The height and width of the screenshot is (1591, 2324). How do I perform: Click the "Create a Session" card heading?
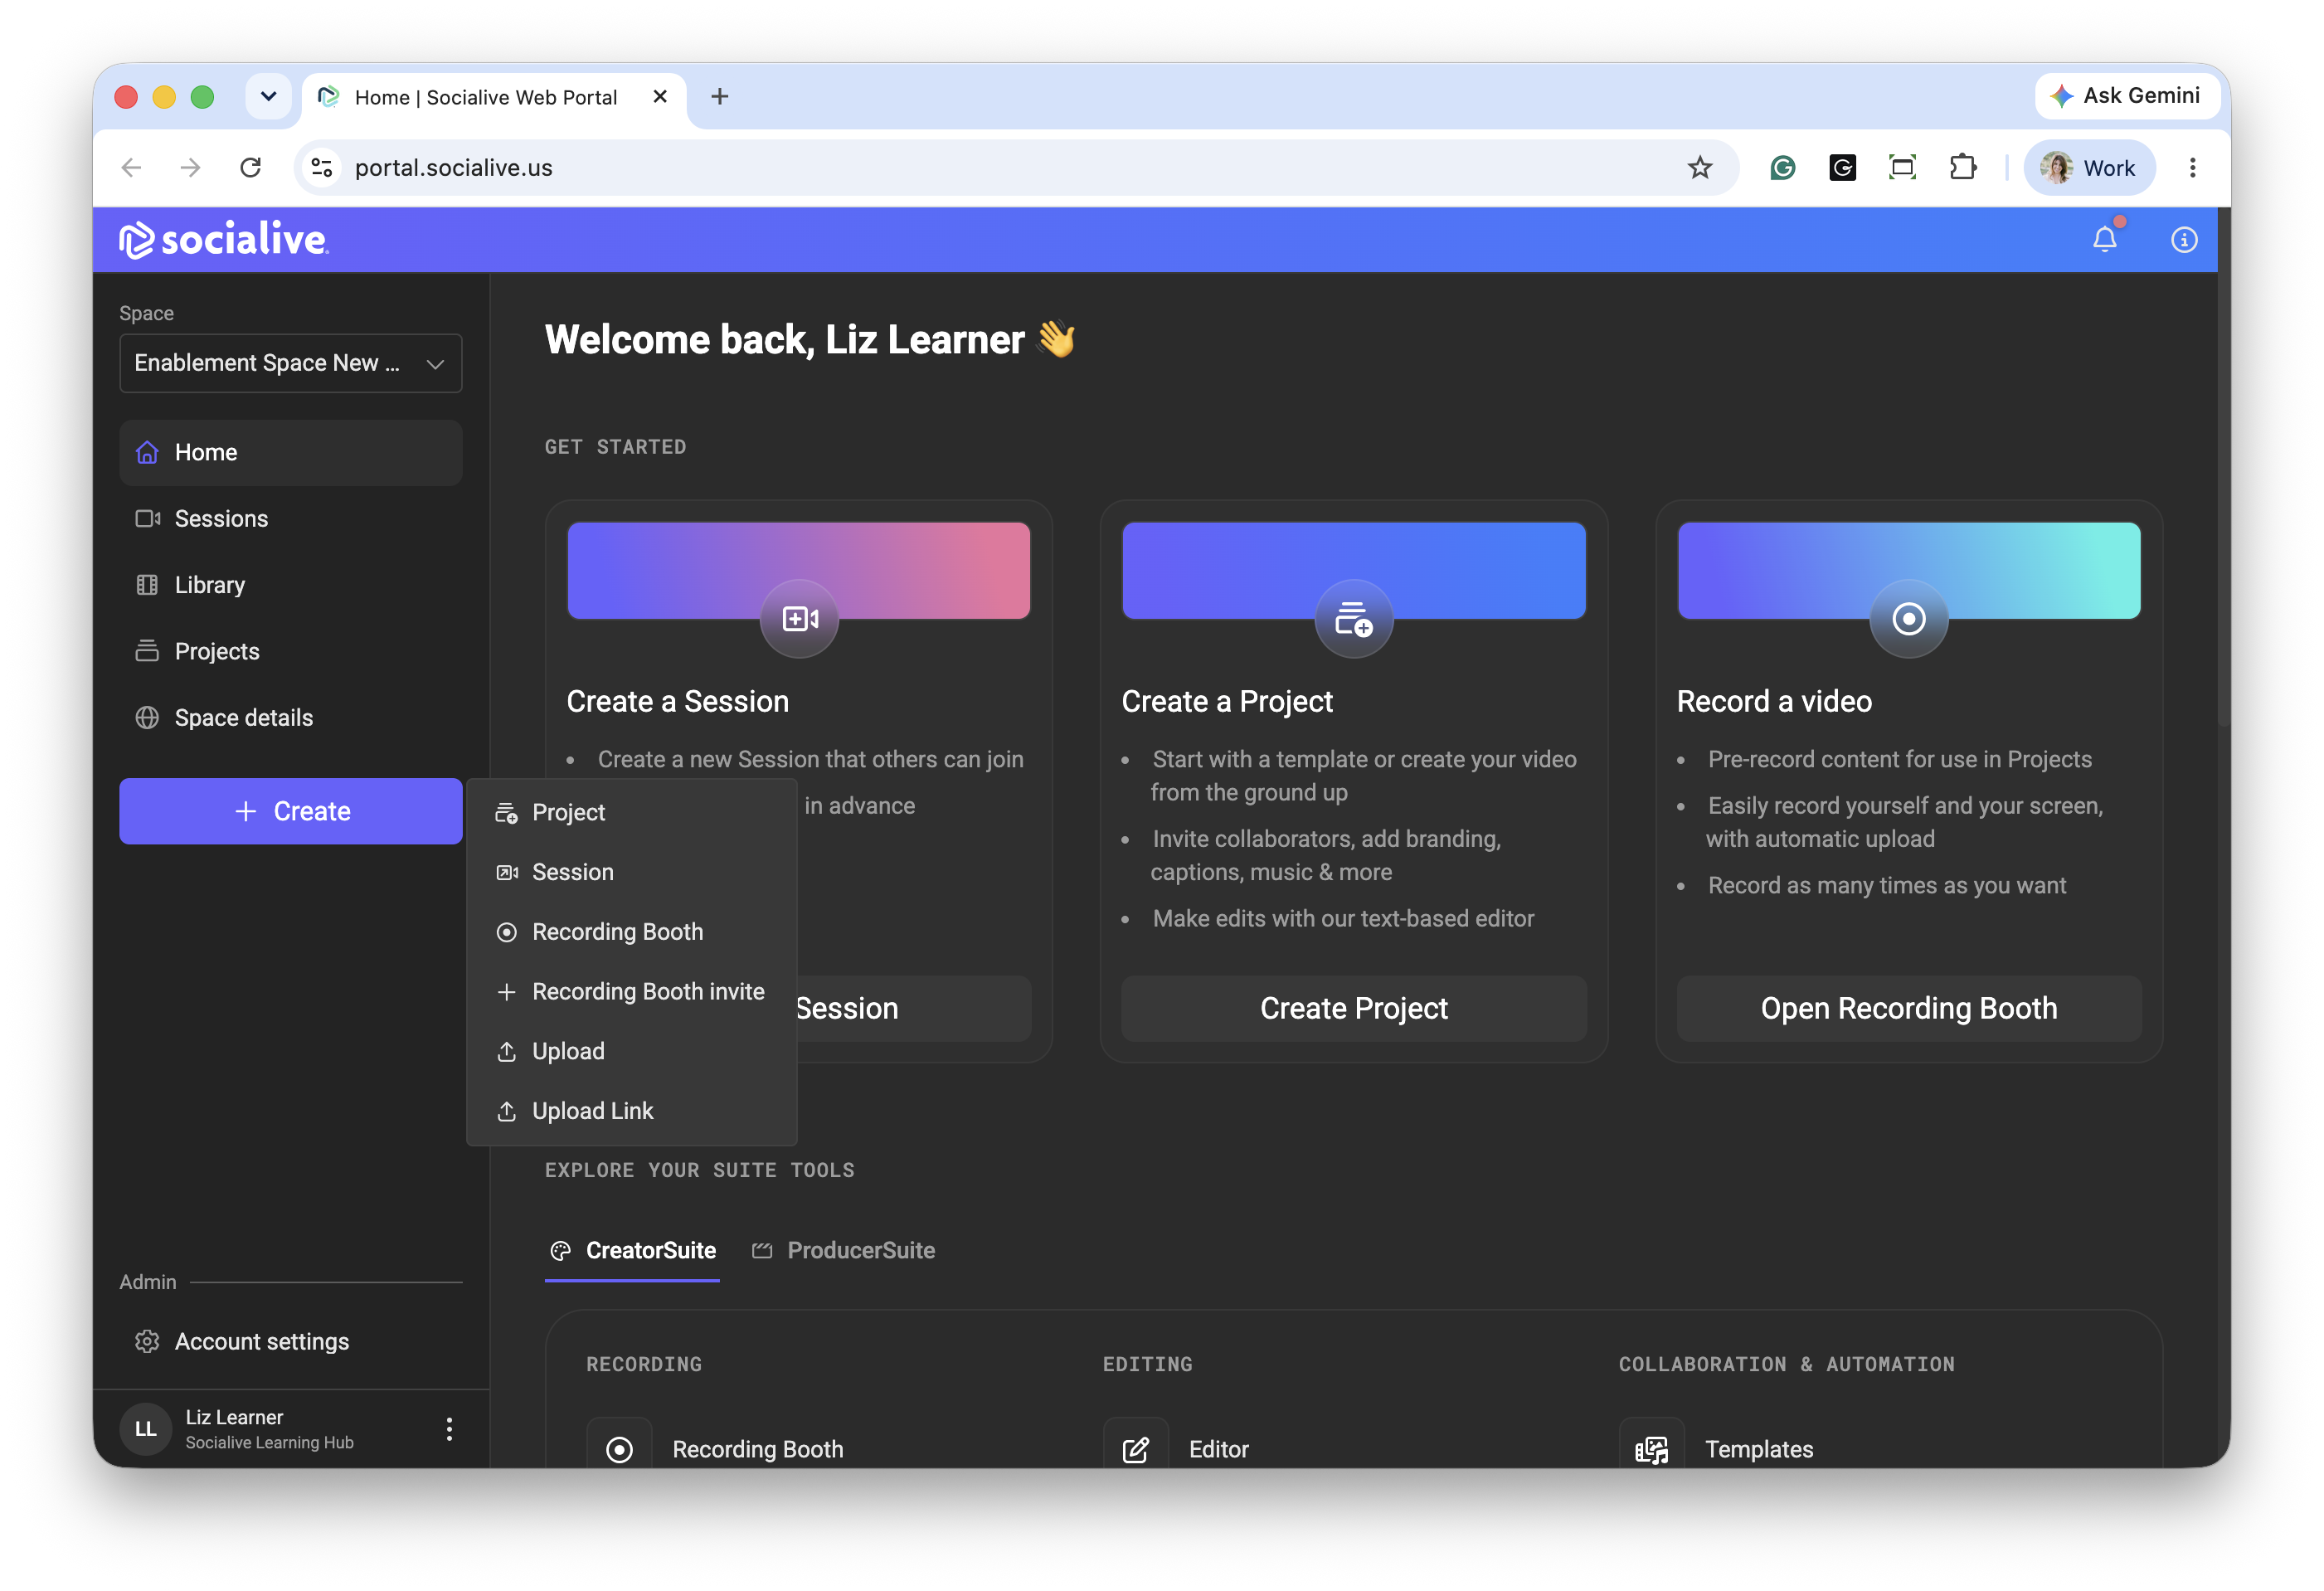678,702
